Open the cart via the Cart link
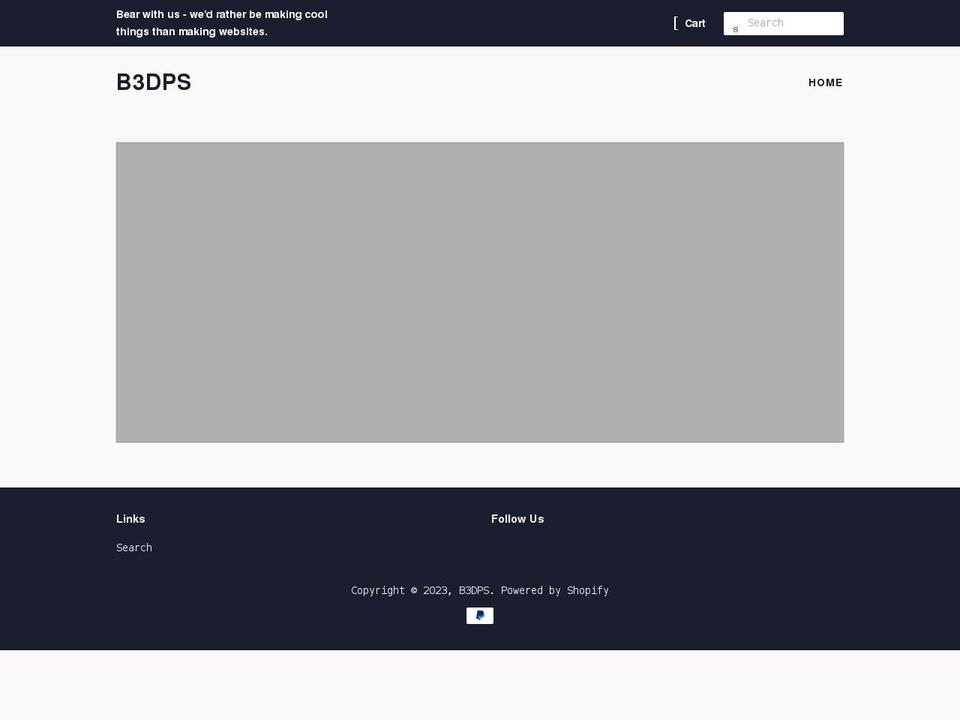 [x=694, y=23]
